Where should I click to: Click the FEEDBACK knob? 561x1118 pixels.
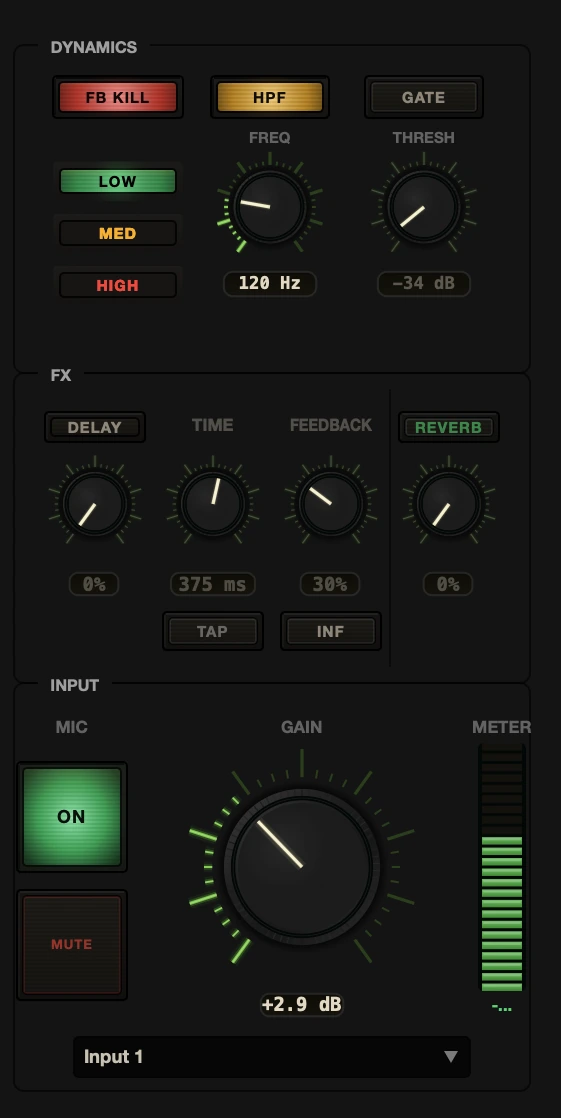(331, 503)
